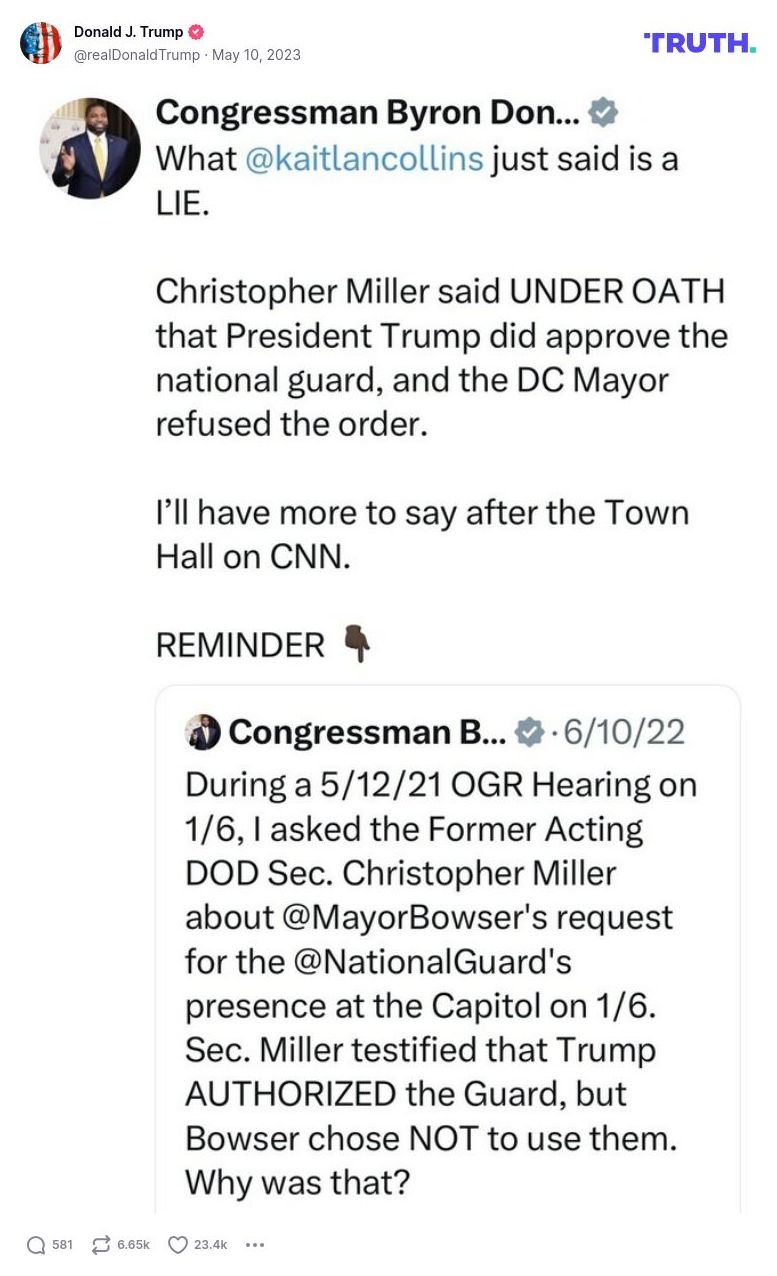Viewport: 777px width, 1276px height.
Task: Select the Donald J. Trump display name
Action: click(128, 32)
